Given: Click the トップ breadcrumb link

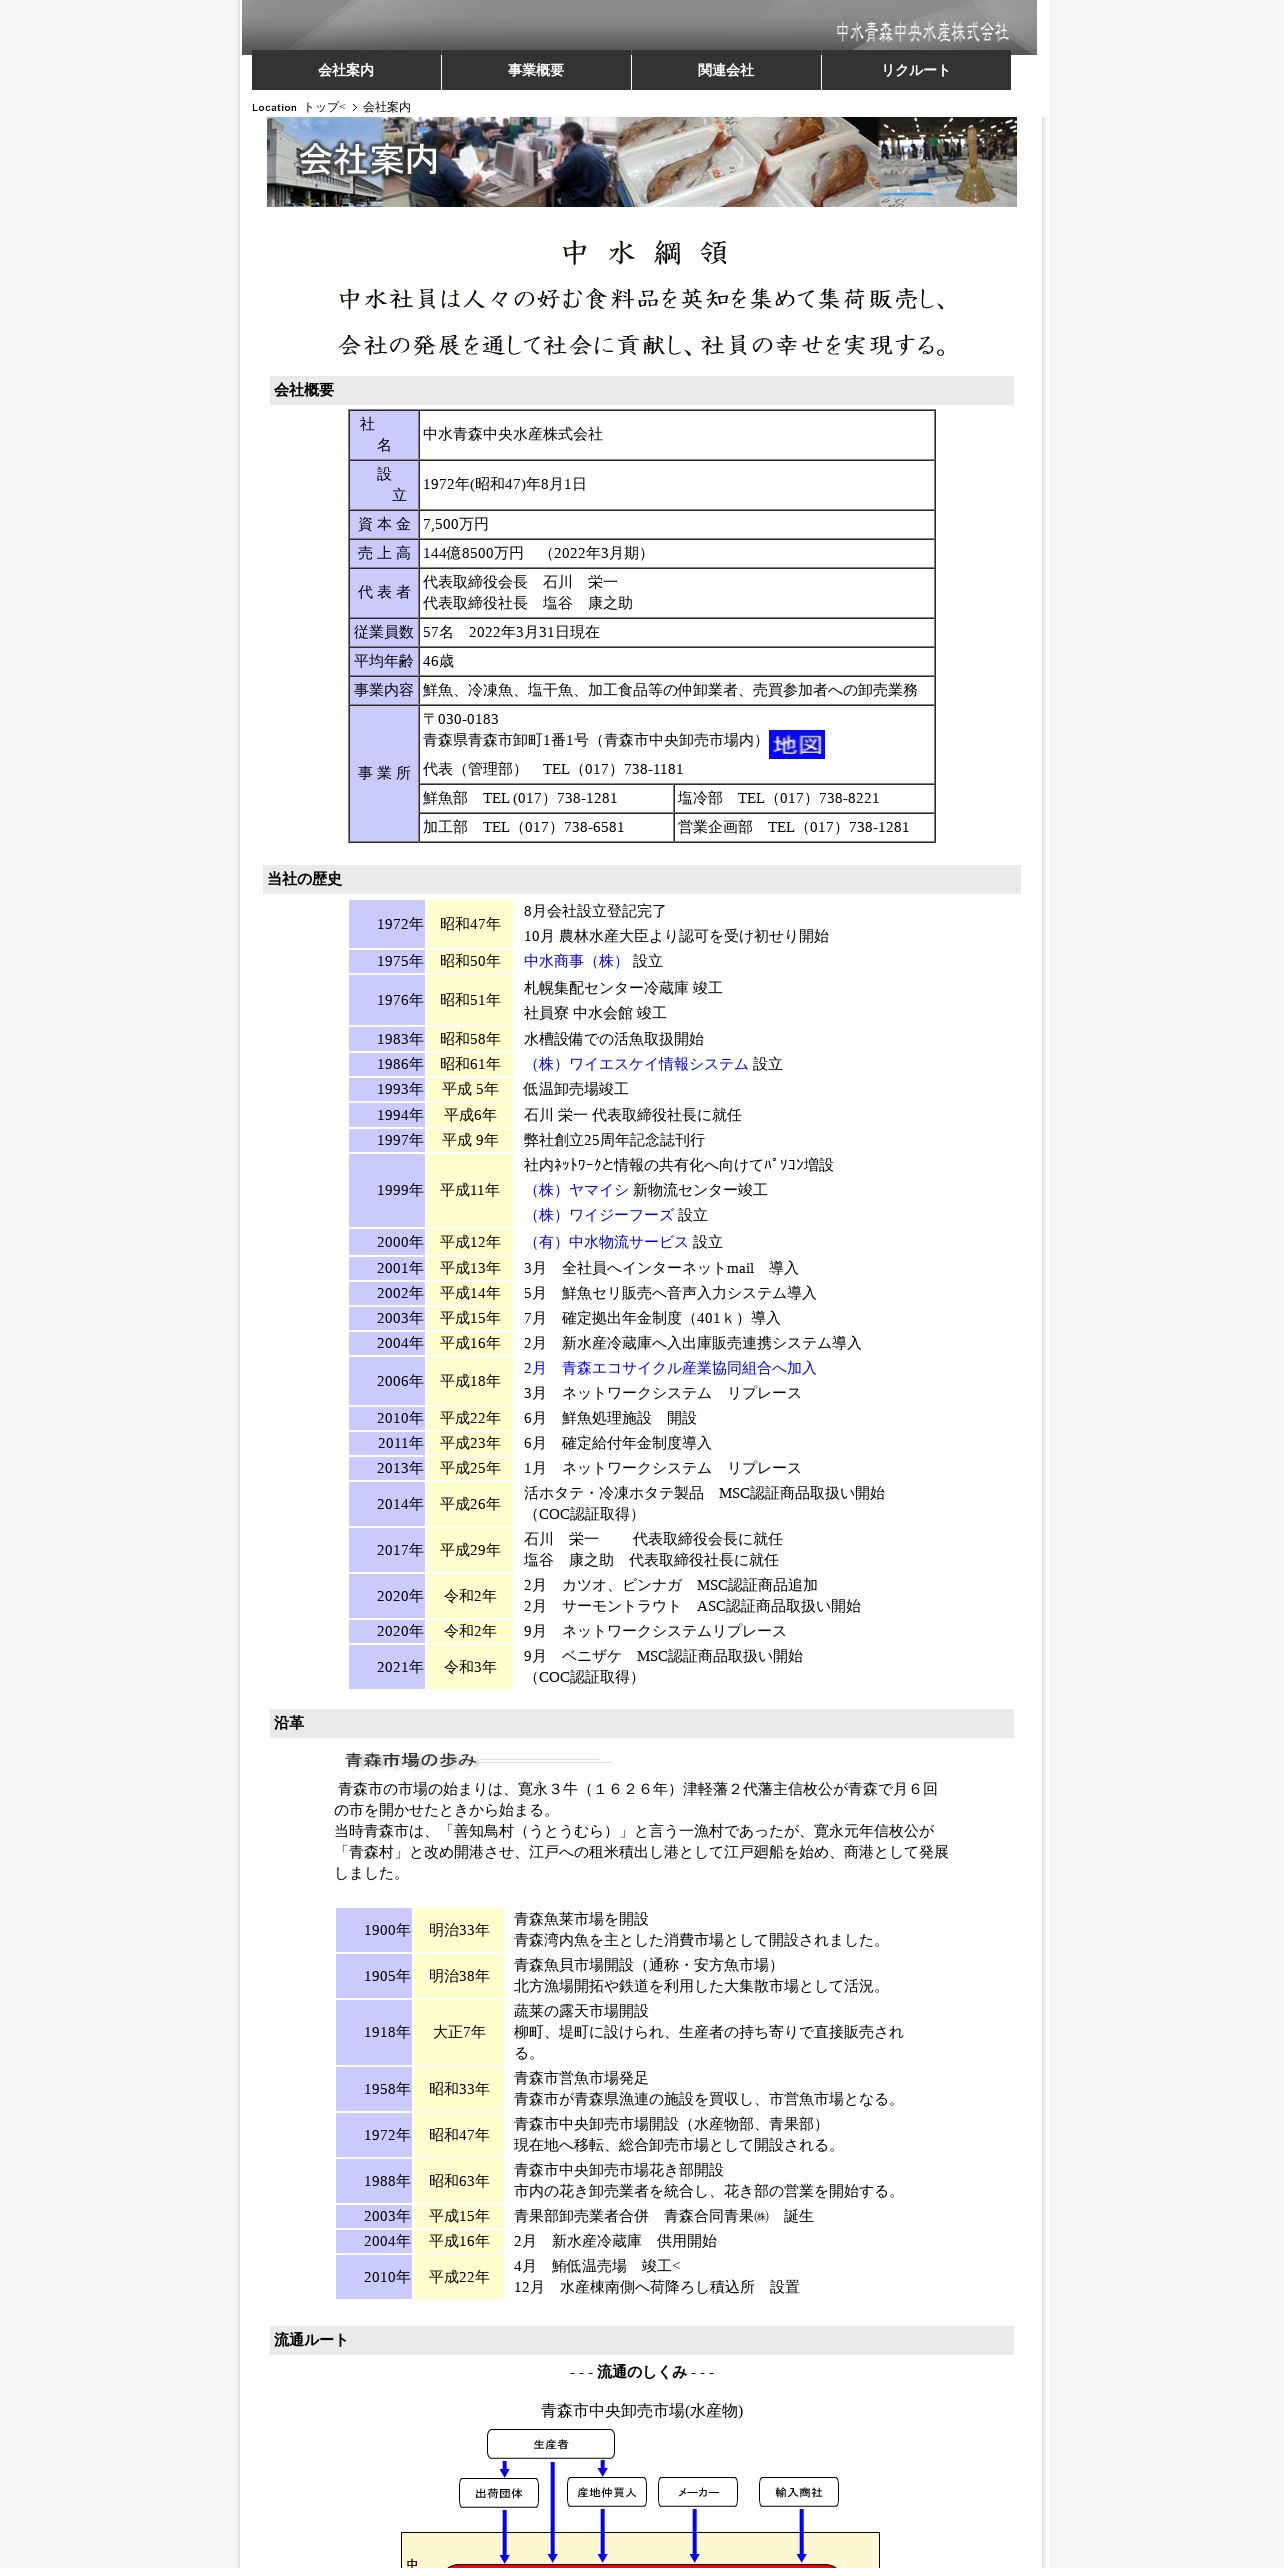Looking at the screenshot, I should (x=321, y=107).
